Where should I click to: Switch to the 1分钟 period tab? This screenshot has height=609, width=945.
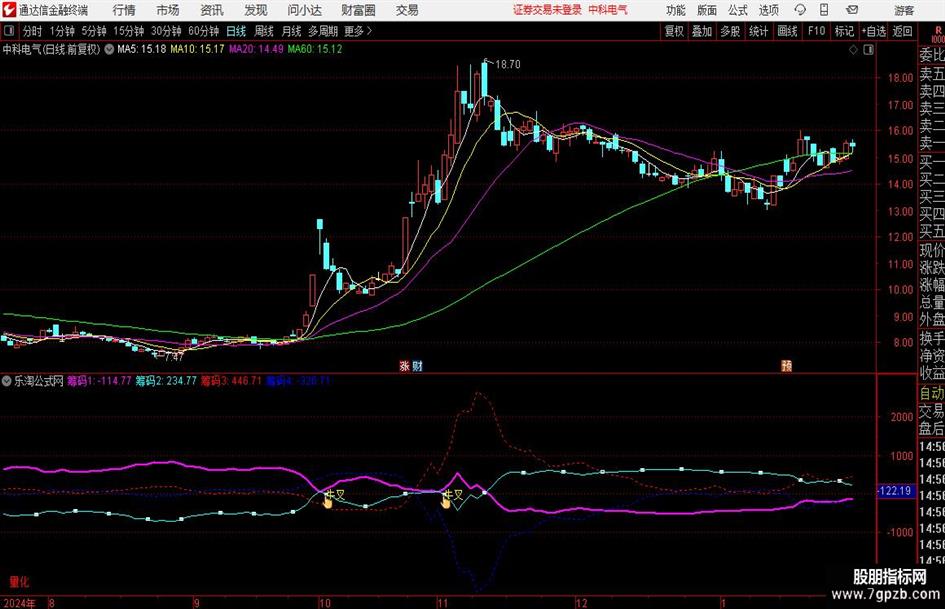click(62, 31)
